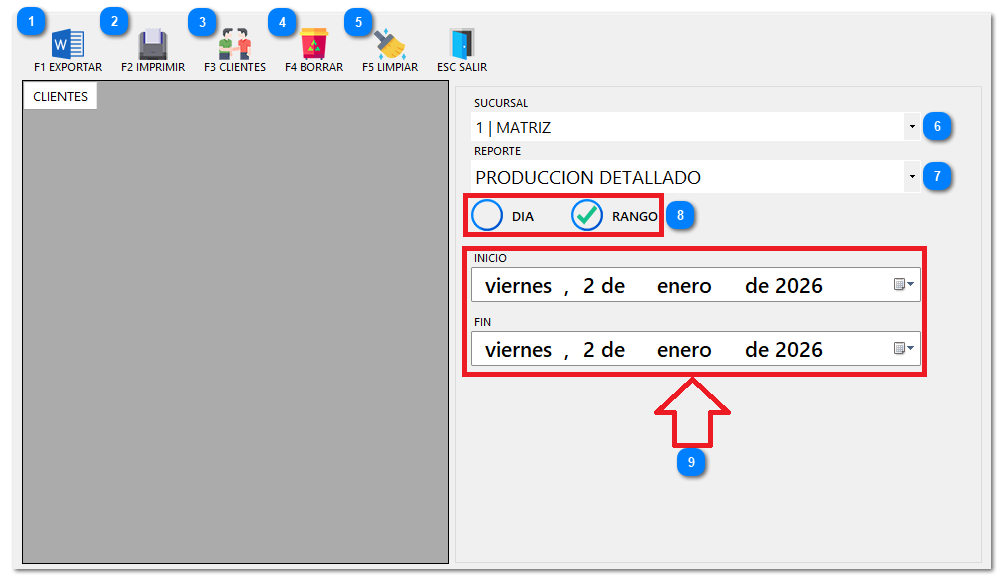The image size is (1000, 578).
Task: Click the F5 Limpiar broom icon
Action: pos(390,44)
